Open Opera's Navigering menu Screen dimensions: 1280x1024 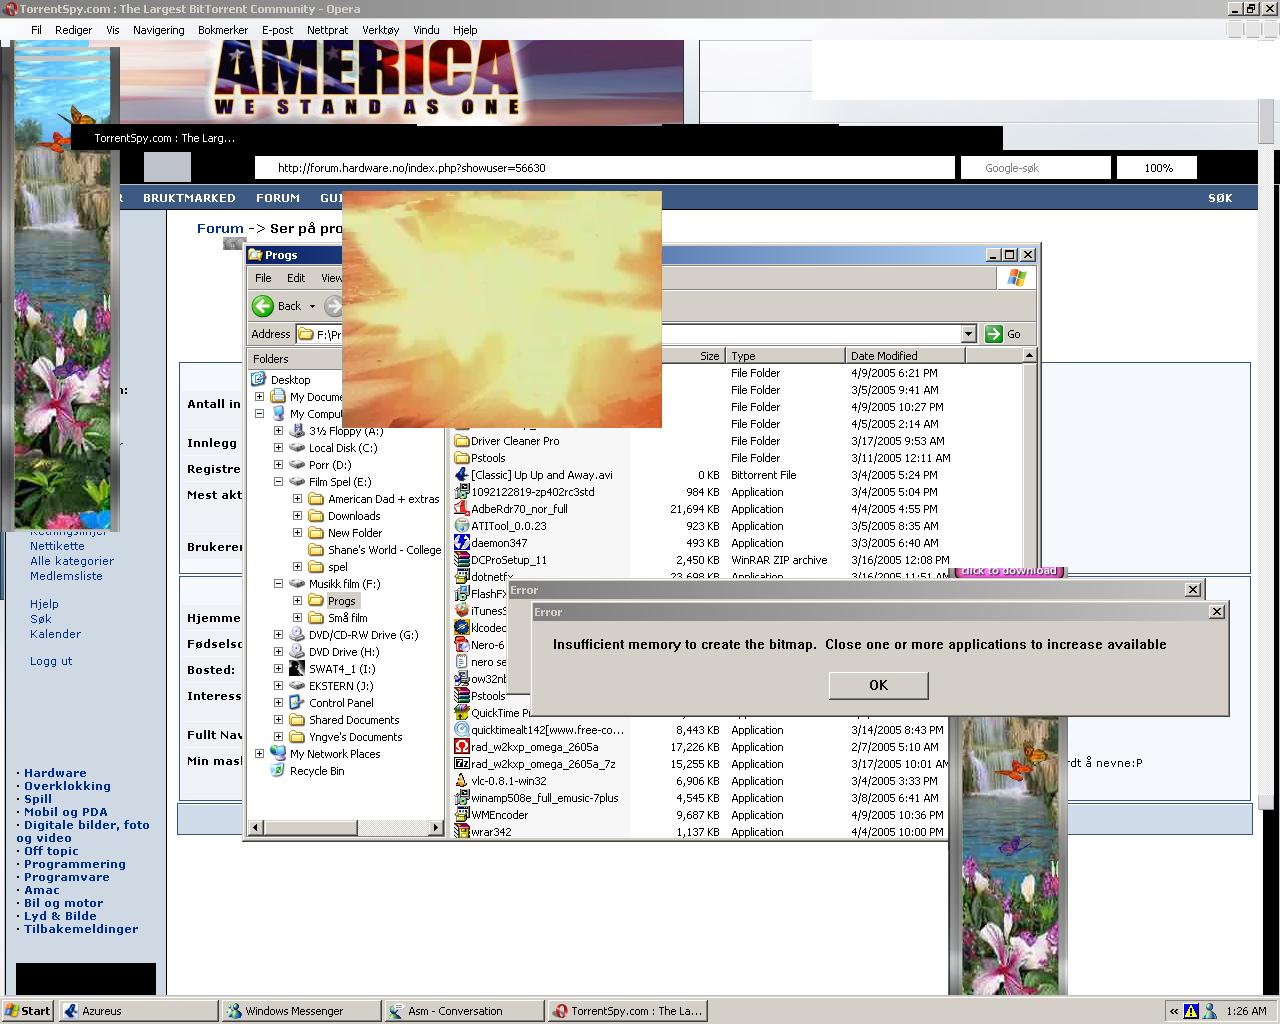tap(158, 30)
